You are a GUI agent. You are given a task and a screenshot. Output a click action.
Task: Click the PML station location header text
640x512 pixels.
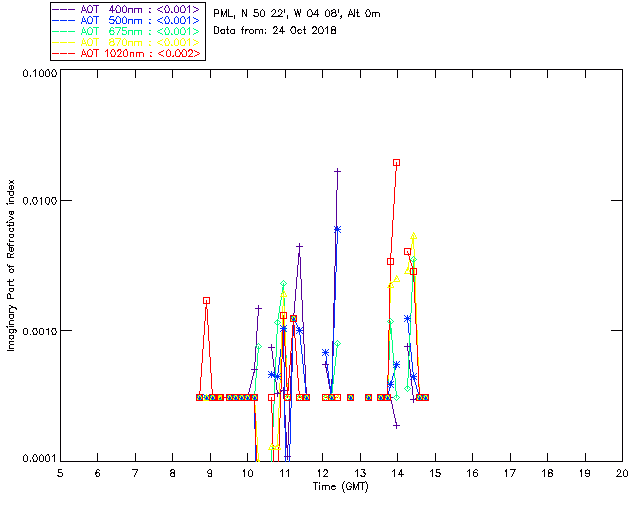click(297, 14)
